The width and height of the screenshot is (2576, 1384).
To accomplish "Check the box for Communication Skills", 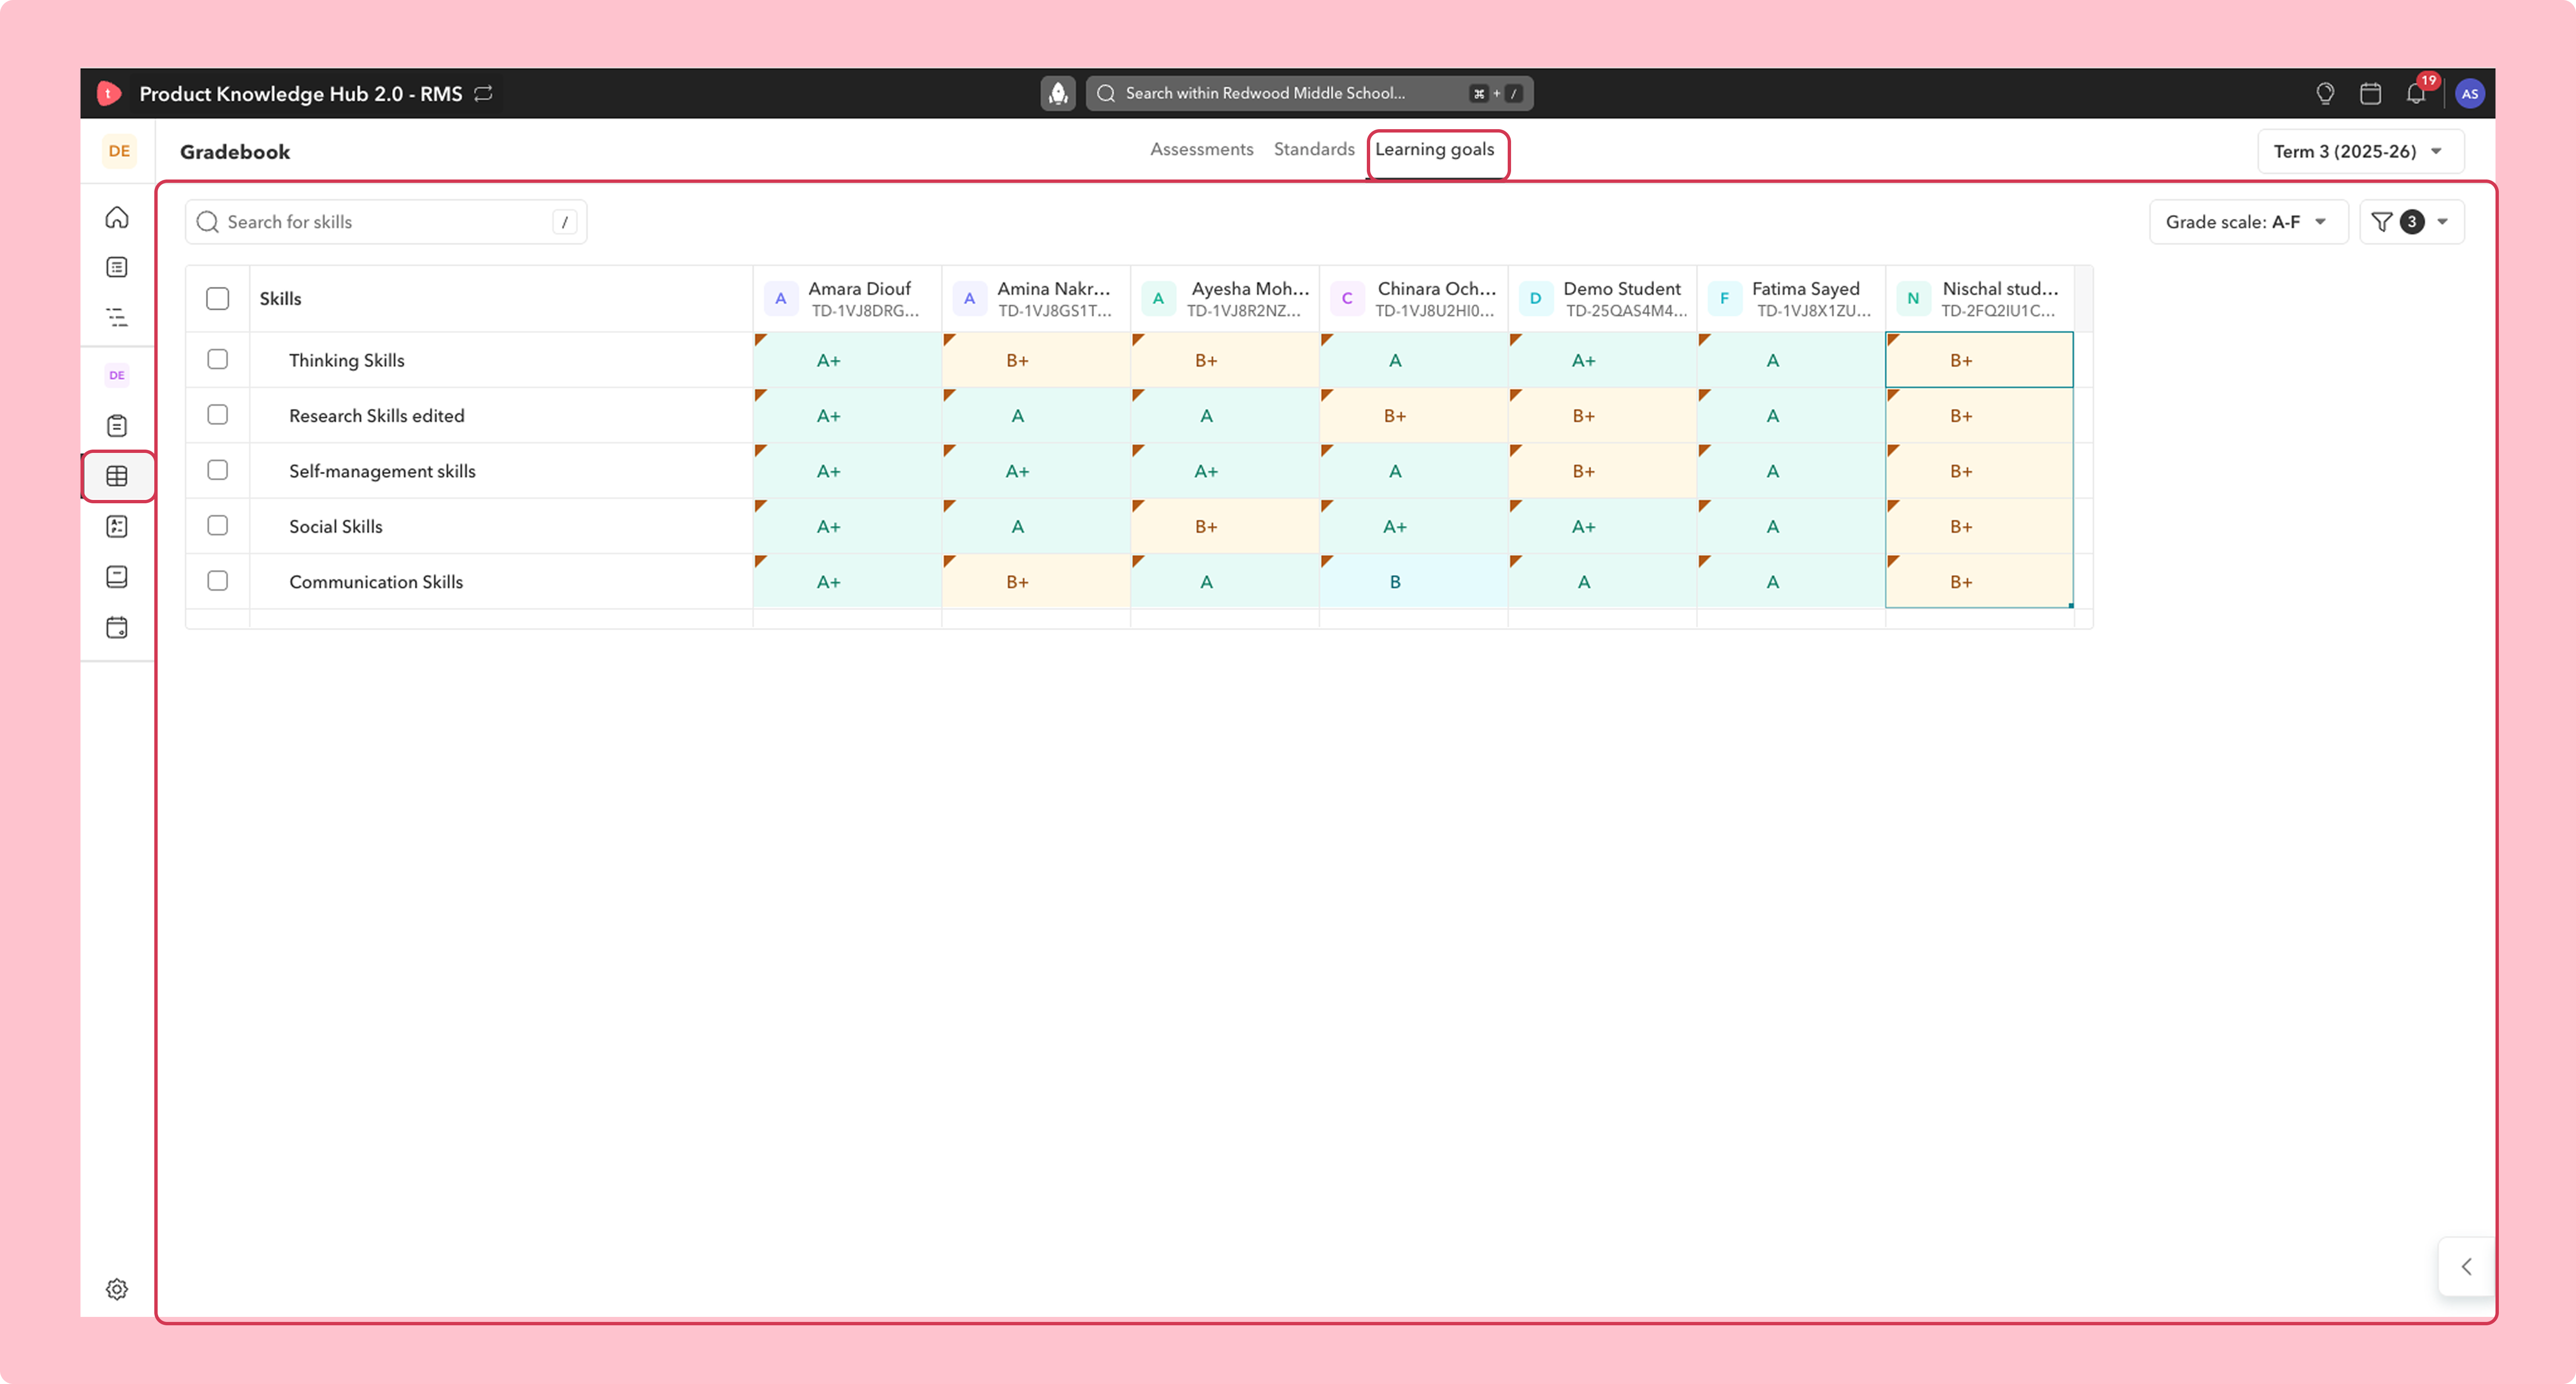I will click(x=217, y=581).
